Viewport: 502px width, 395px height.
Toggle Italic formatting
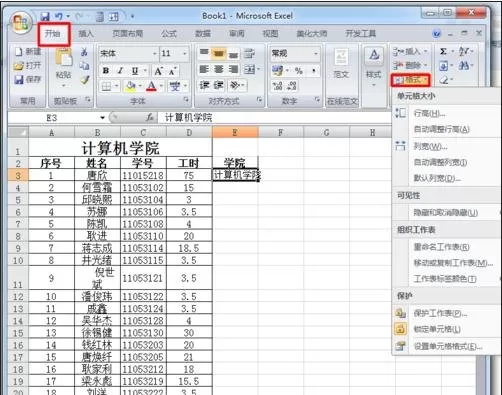120,70
